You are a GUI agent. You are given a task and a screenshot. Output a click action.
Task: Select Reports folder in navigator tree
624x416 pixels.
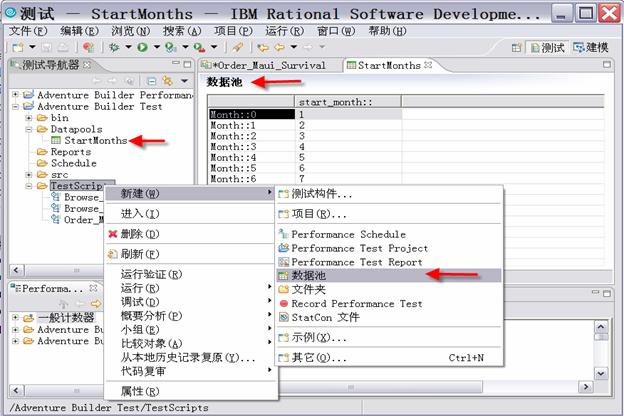(x=70, y=152)
